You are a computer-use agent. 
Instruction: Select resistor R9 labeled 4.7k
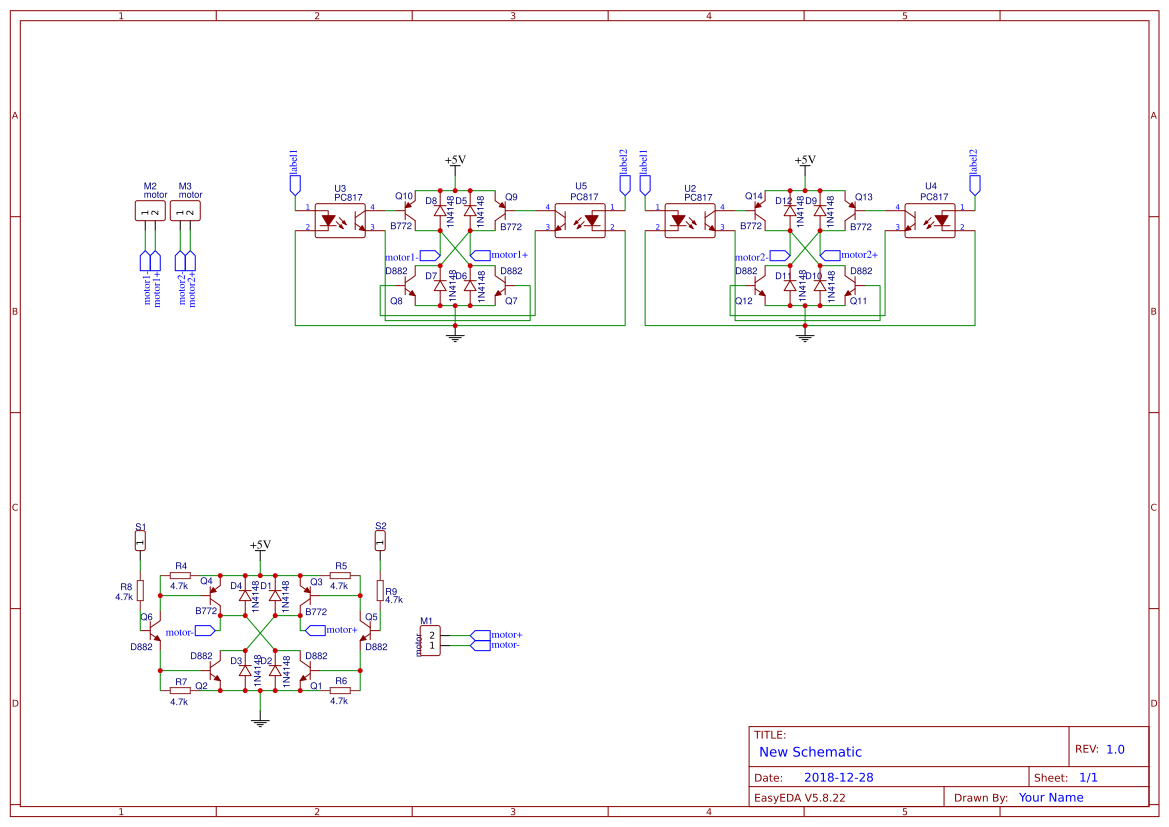[x=382, y=592]
